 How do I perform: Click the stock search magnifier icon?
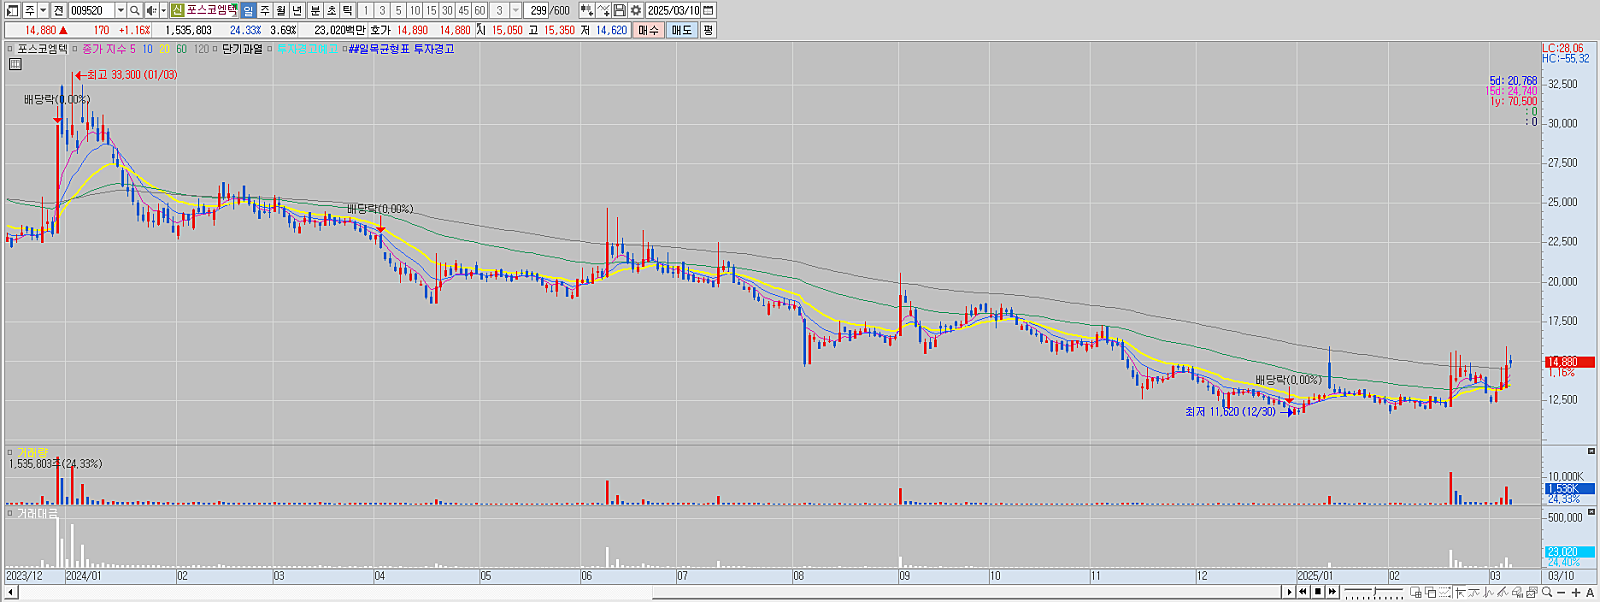click(x=135, y=10)
